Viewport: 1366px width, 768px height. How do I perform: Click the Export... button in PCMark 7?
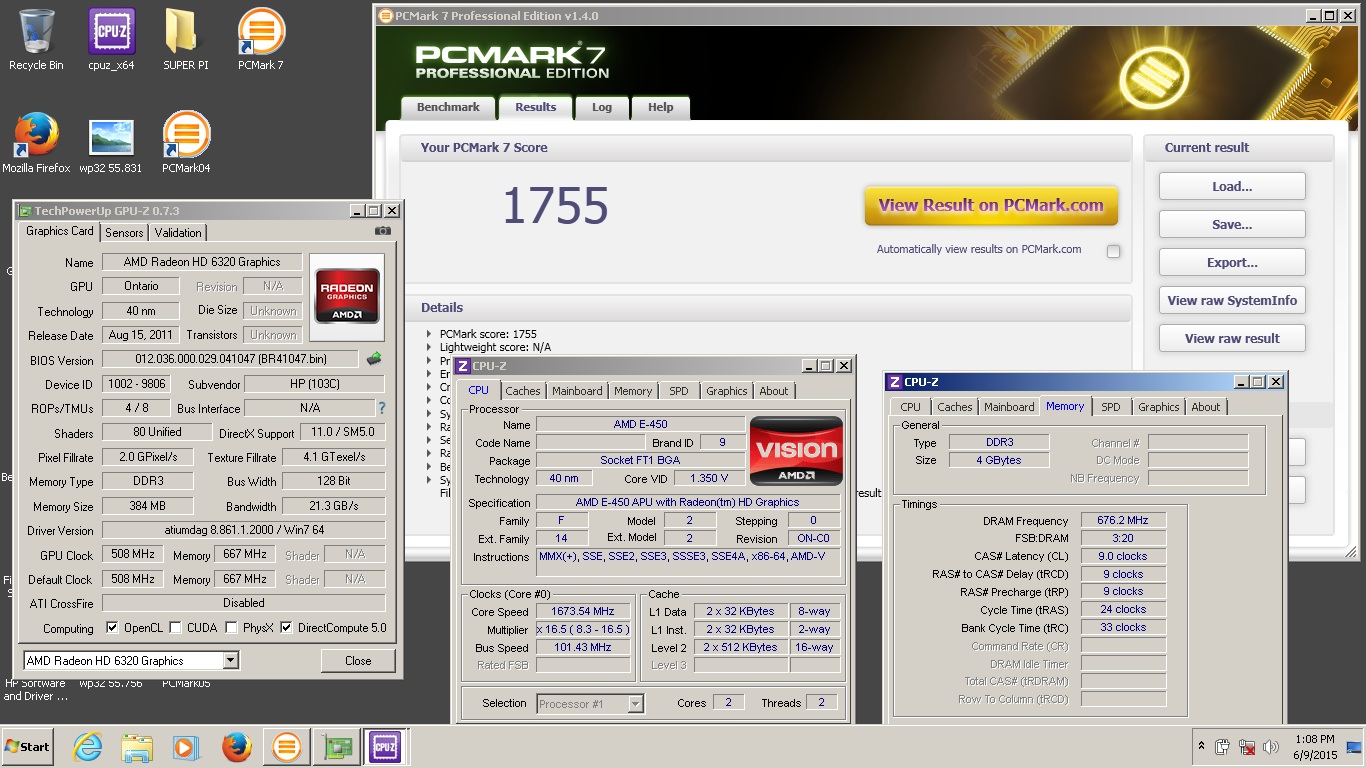[x=1232, y=262]
